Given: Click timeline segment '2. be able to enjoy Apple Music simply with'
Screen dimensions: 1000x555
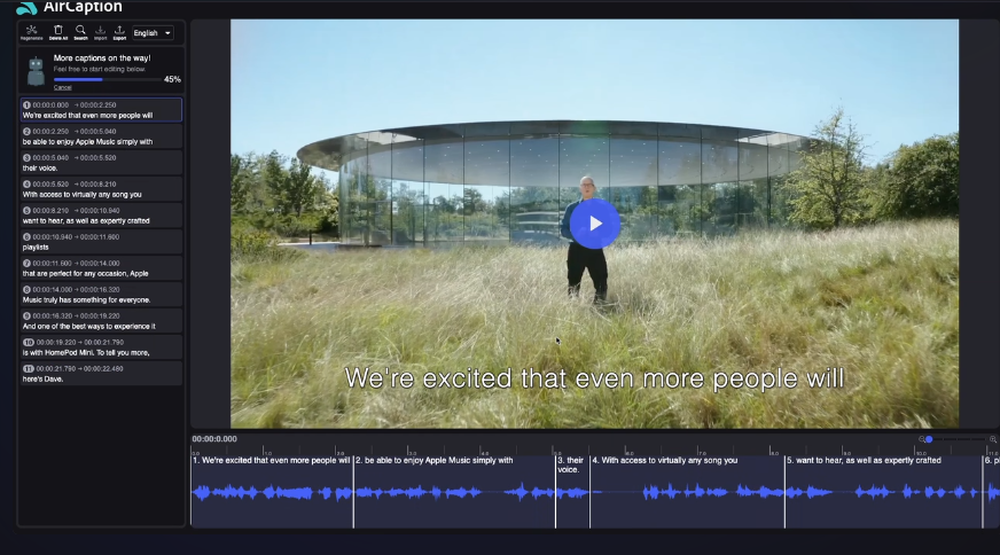Looking at the screenshot, I should click(x=455, y=491).
